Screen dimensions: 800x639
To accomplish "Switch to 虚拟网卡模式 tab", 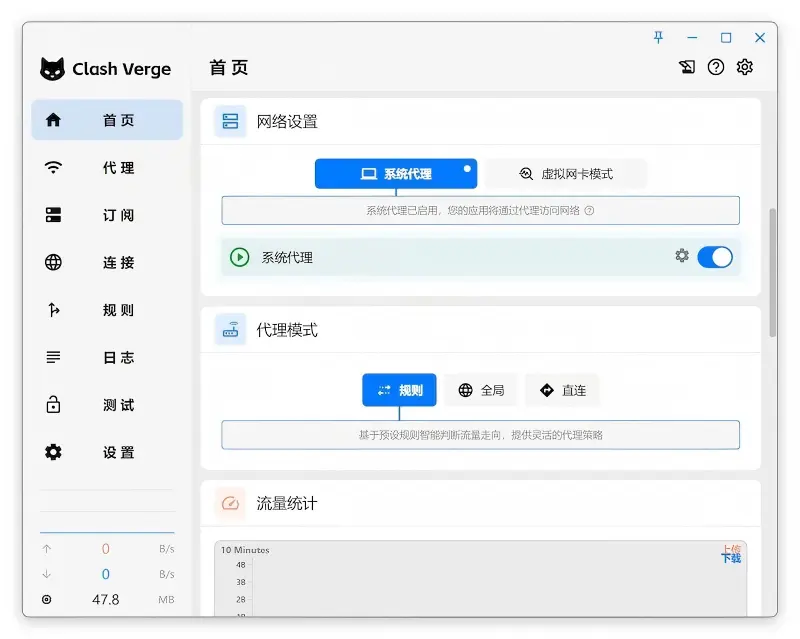I will (x=566, y=174).
